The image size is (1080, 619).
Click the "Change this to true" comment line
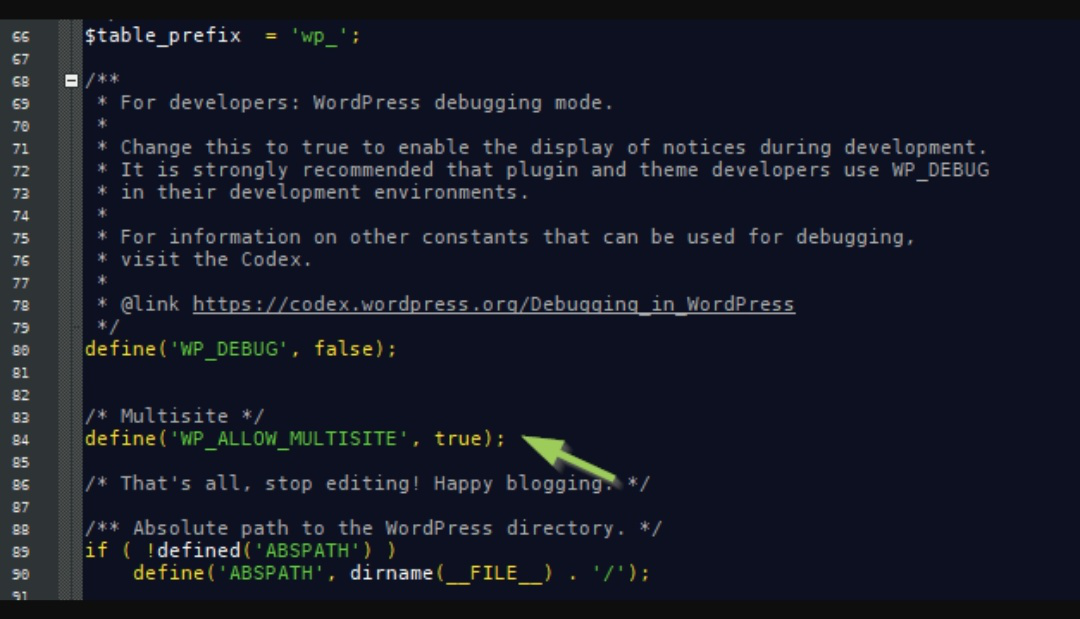point(541,147)
